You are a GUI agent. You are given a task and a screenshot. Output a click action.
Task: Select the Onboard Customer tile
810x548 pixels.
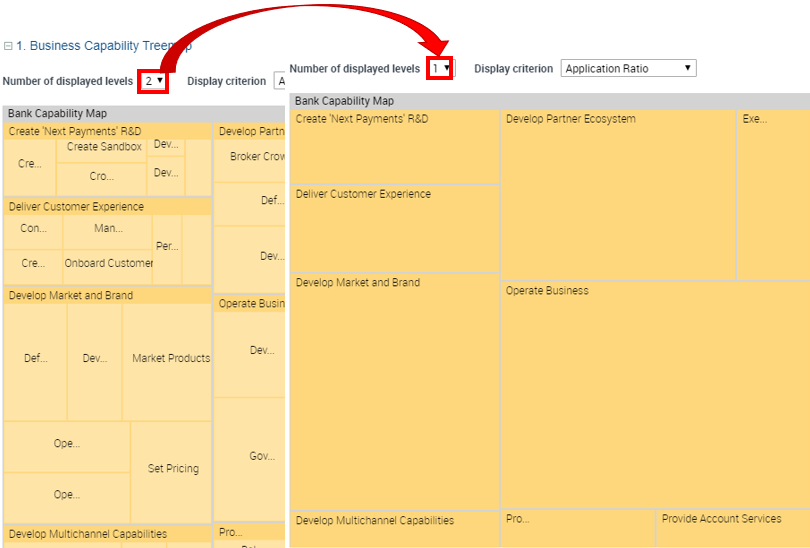[108, 264]
